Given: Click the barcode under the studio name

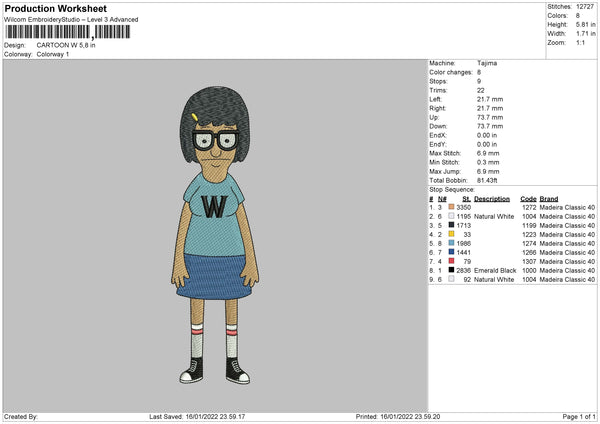Looking at the screenshot, I should click(68, 32).
